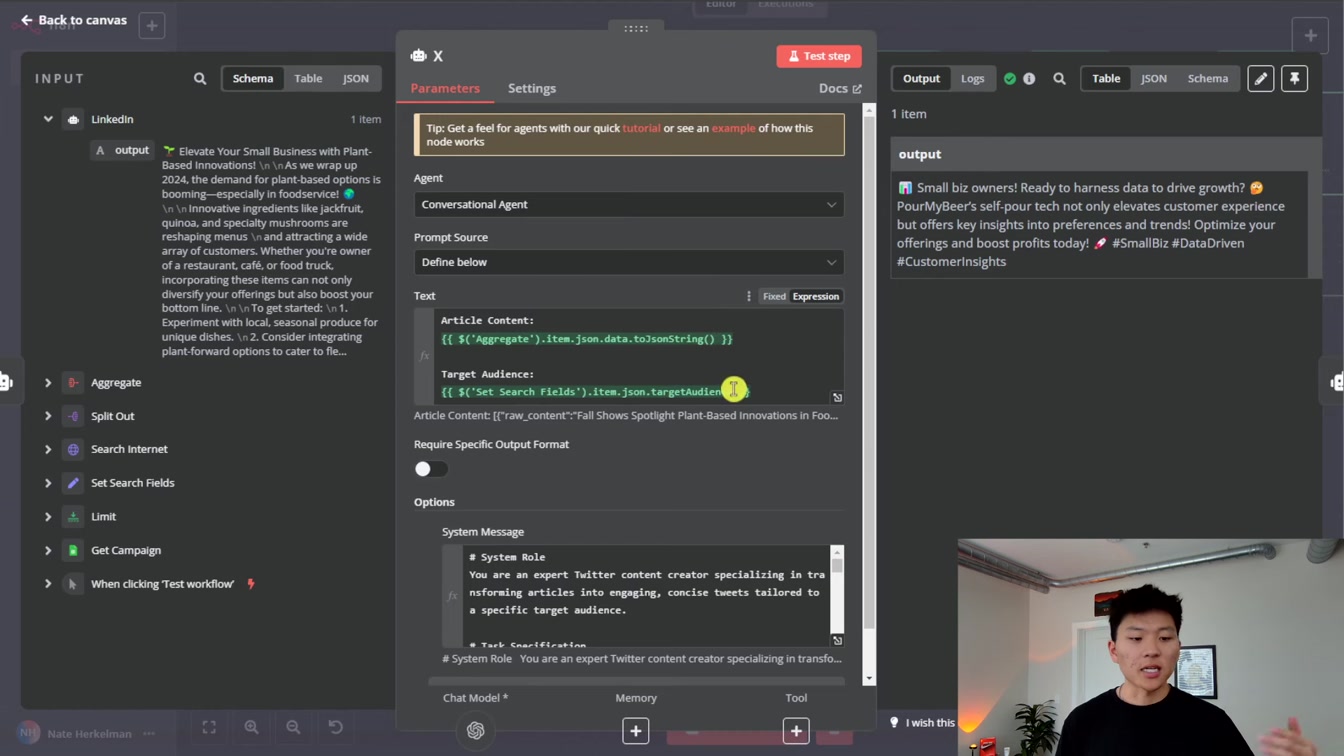Open Text field options three-dot menu
This screenshot has width=1344, height=756.
(748, 296)
